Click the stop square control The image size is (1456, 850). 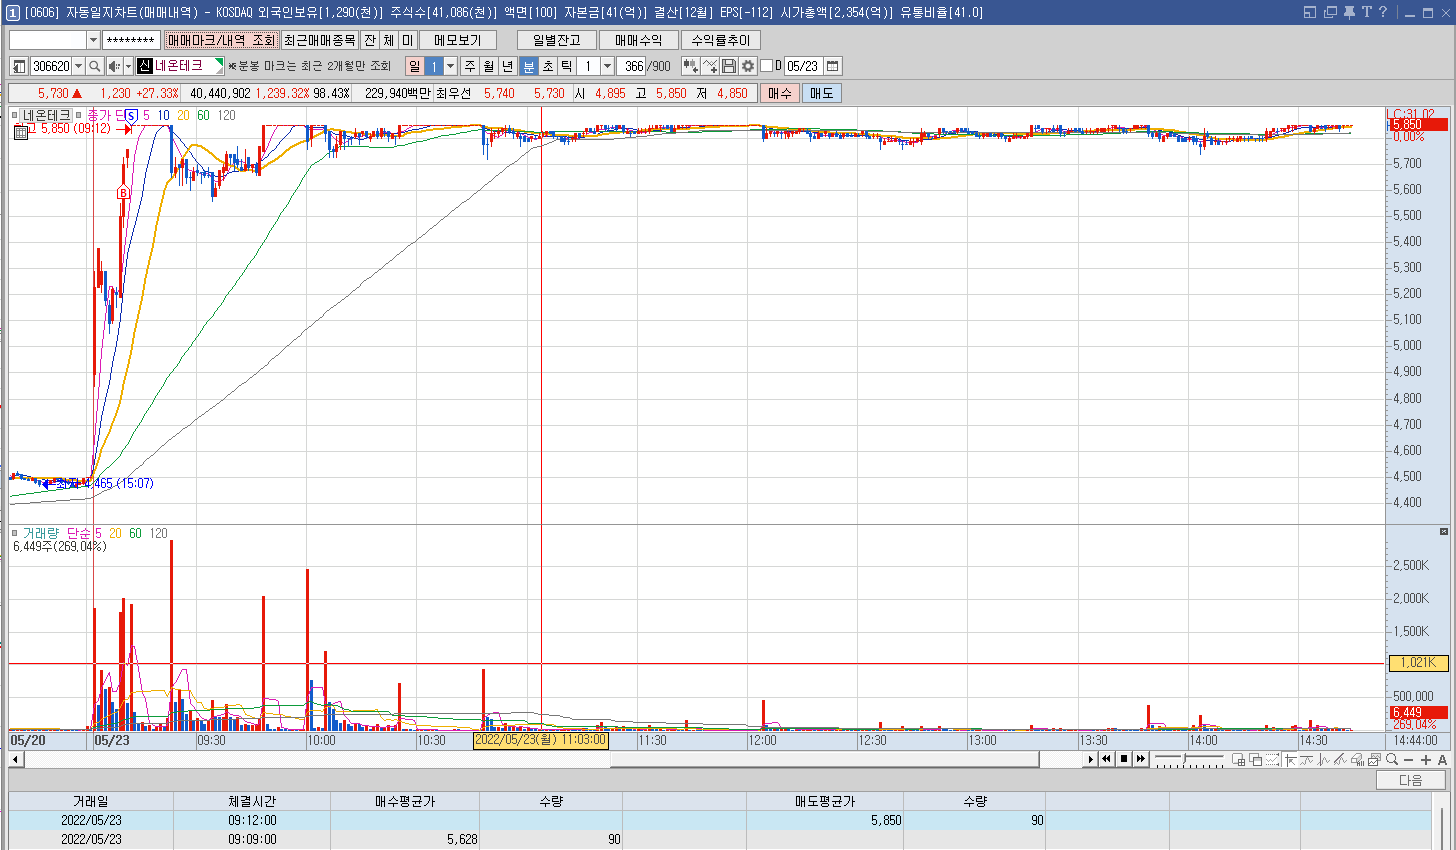click(1124, 759)
